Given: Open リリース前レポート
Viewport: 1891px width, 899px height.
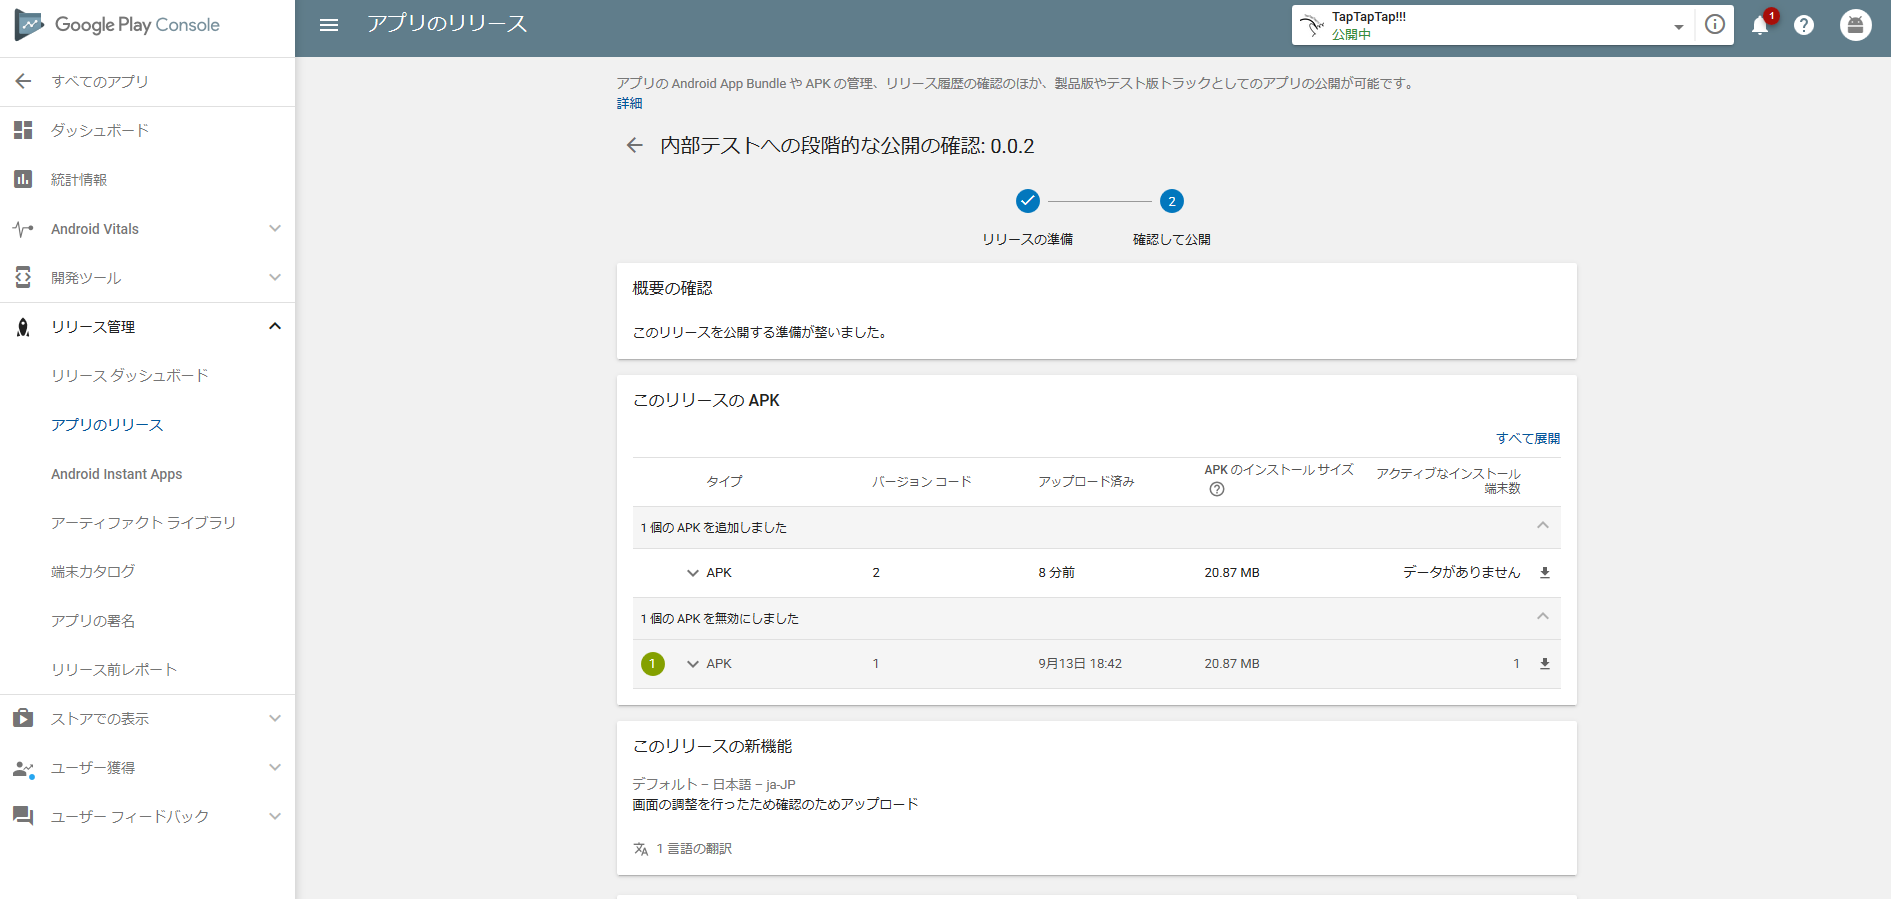Looking at the screenshot, I should tap(114, 670).
